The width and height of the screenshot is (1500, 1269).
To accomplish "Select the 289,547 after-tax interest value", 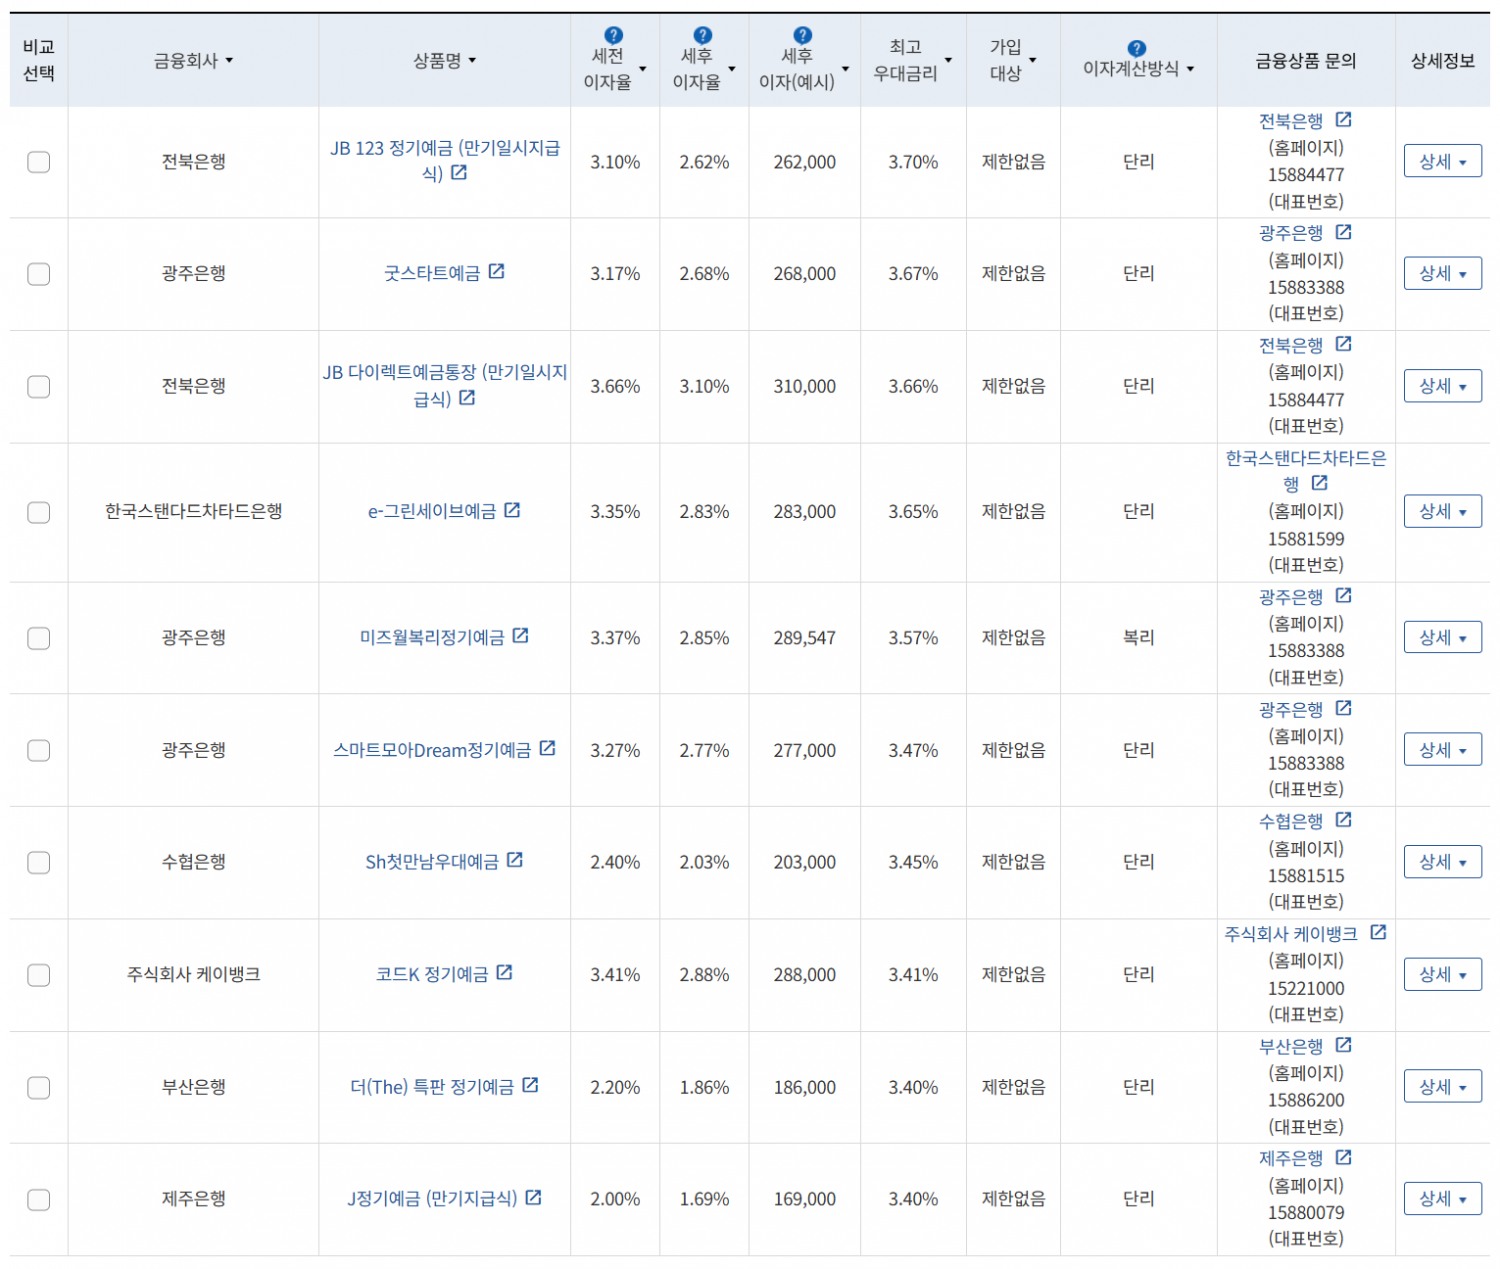I will 804,638.
